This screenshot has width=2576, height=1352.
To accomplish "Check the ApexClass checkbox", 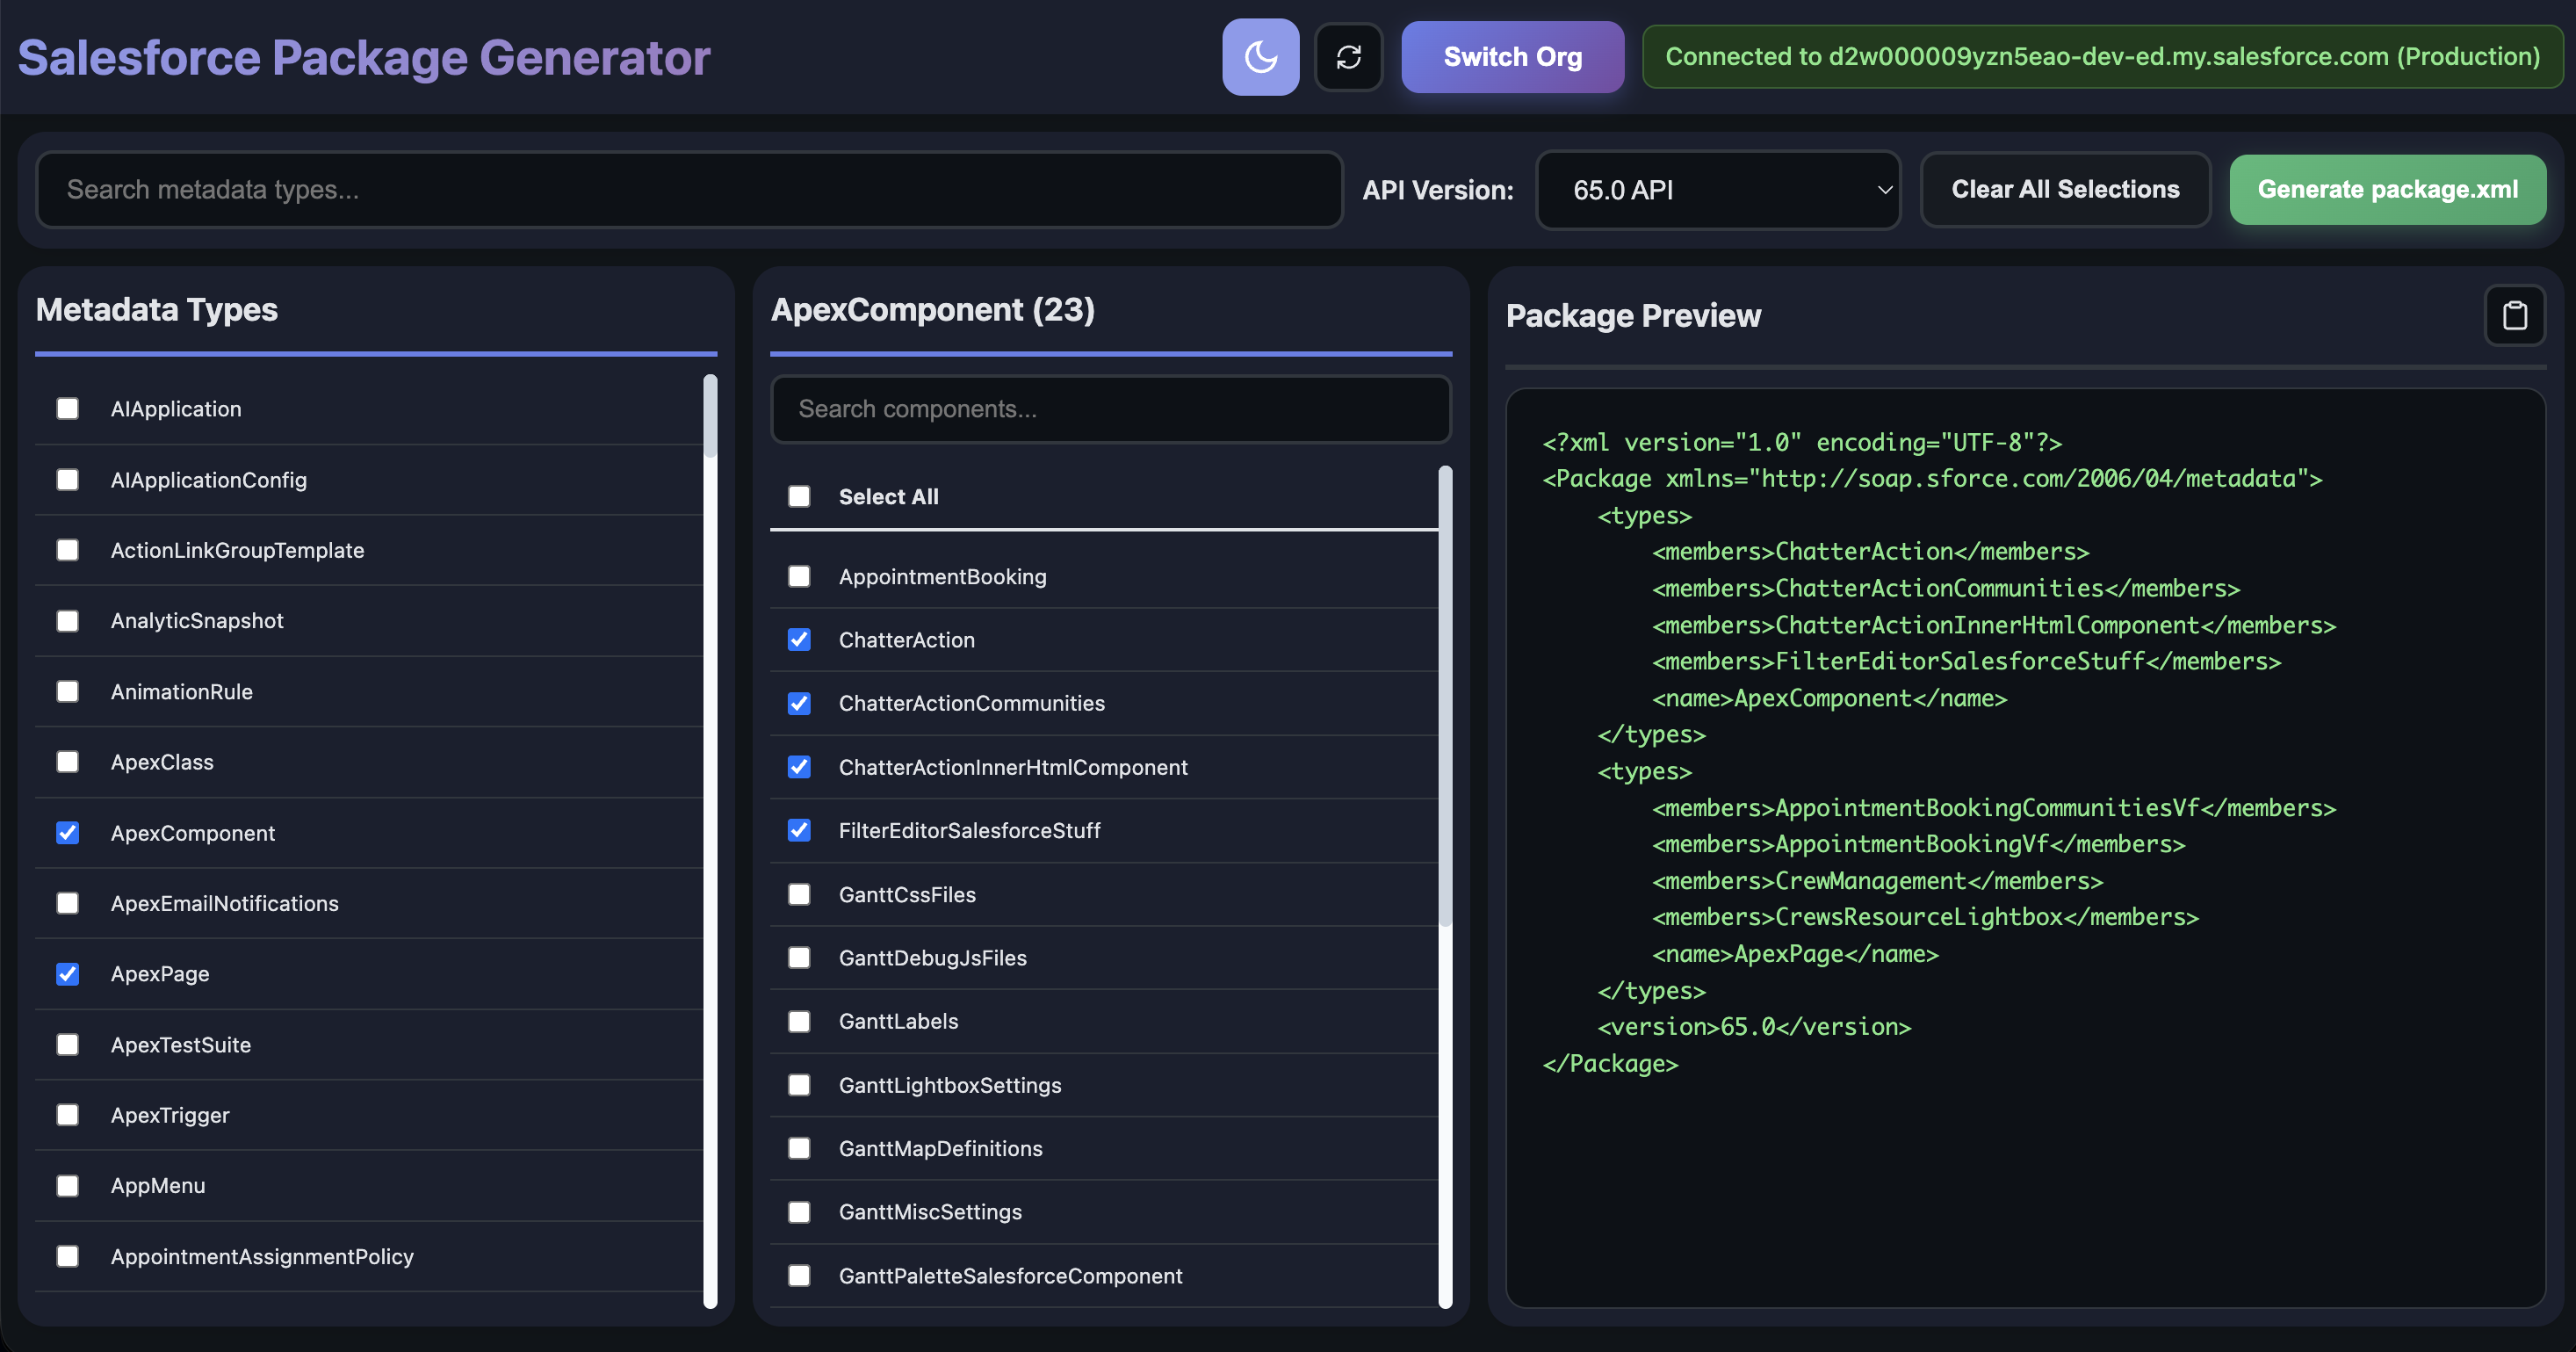I will (68, 762).
